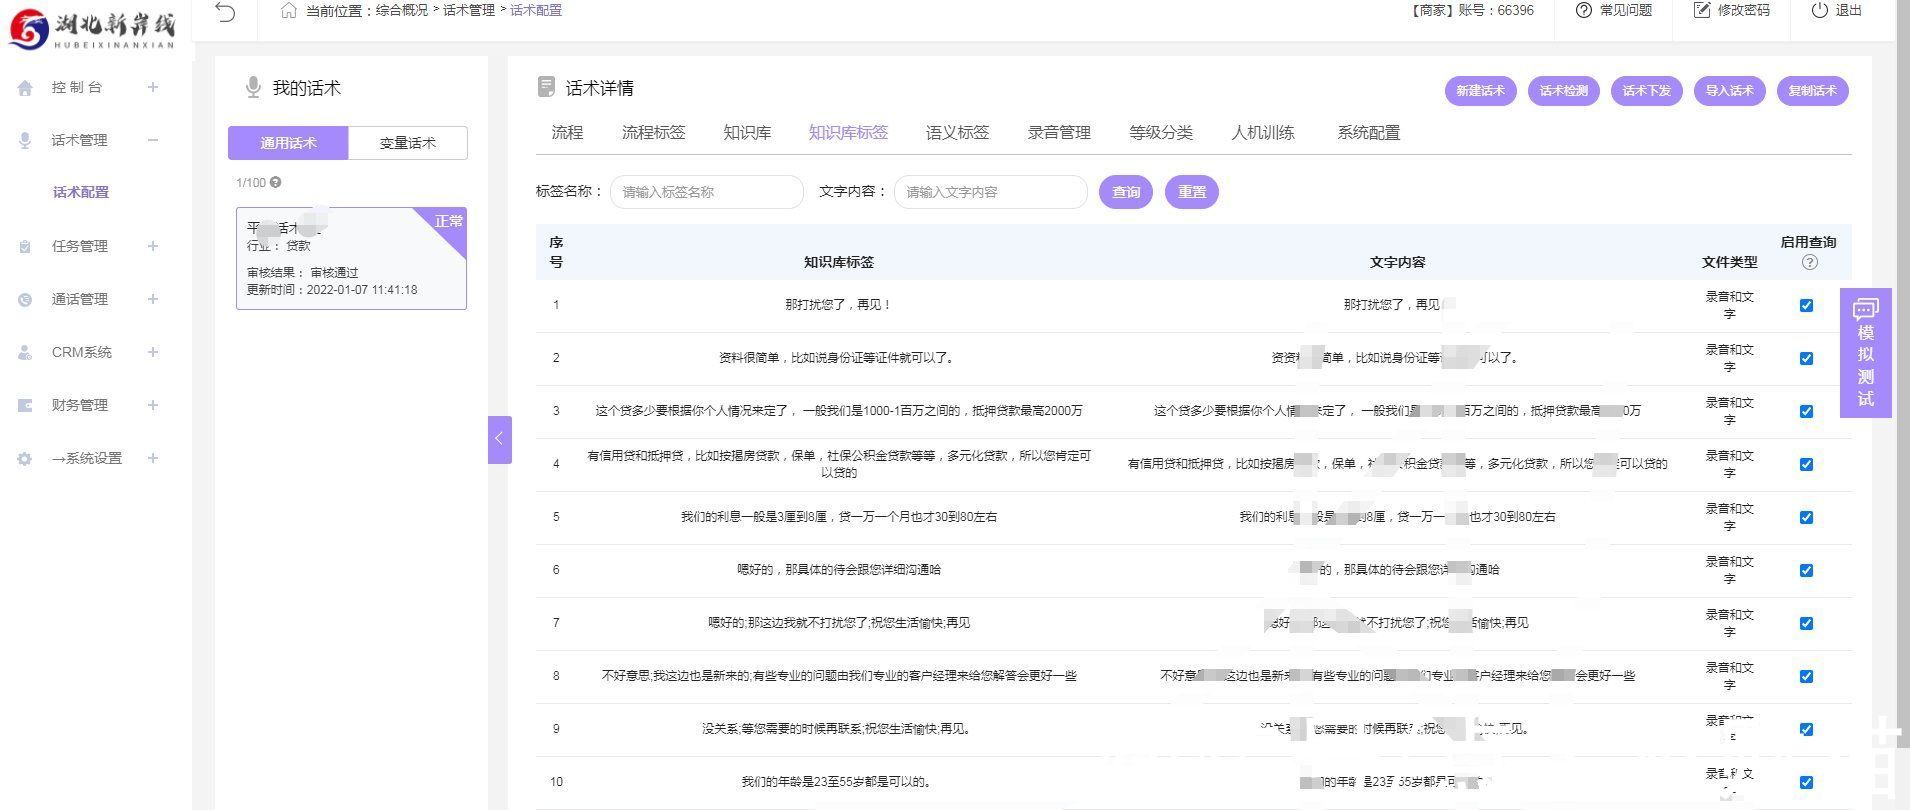Expand the 财务管理 menu plus sign
The image size is (1910, 810).
click(x=153, y=406)
